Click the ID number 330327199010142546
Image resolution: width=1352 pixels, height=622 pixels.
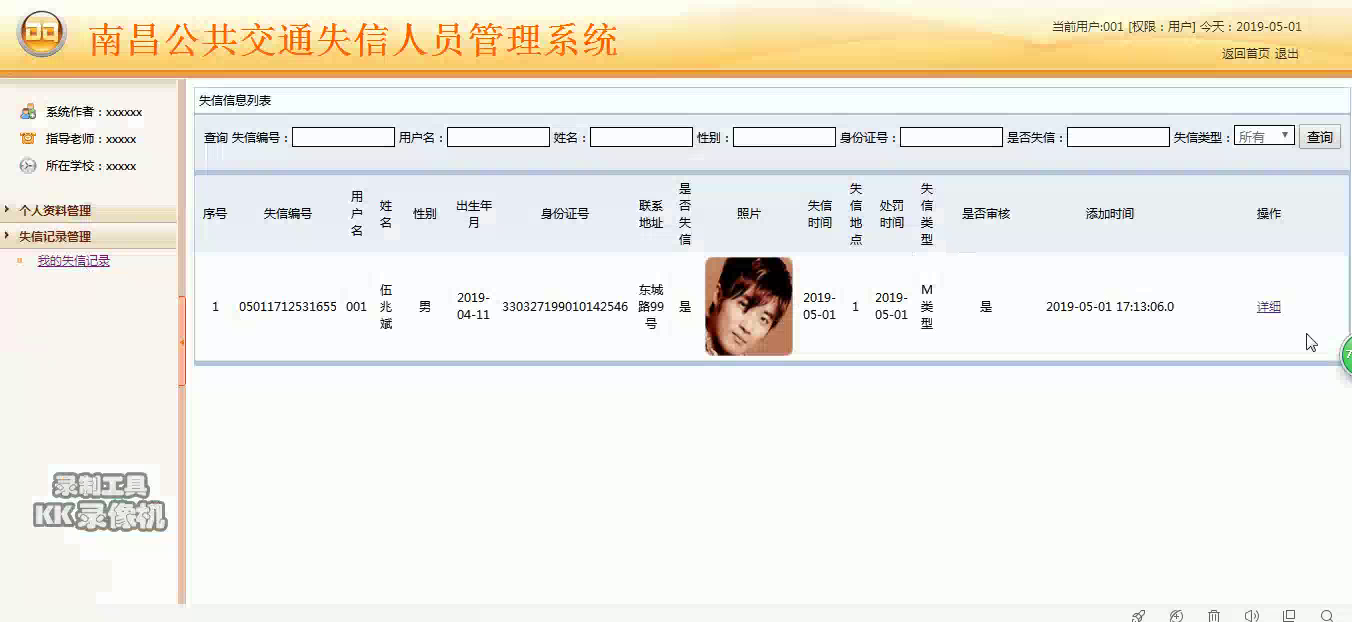coord(565,307)
